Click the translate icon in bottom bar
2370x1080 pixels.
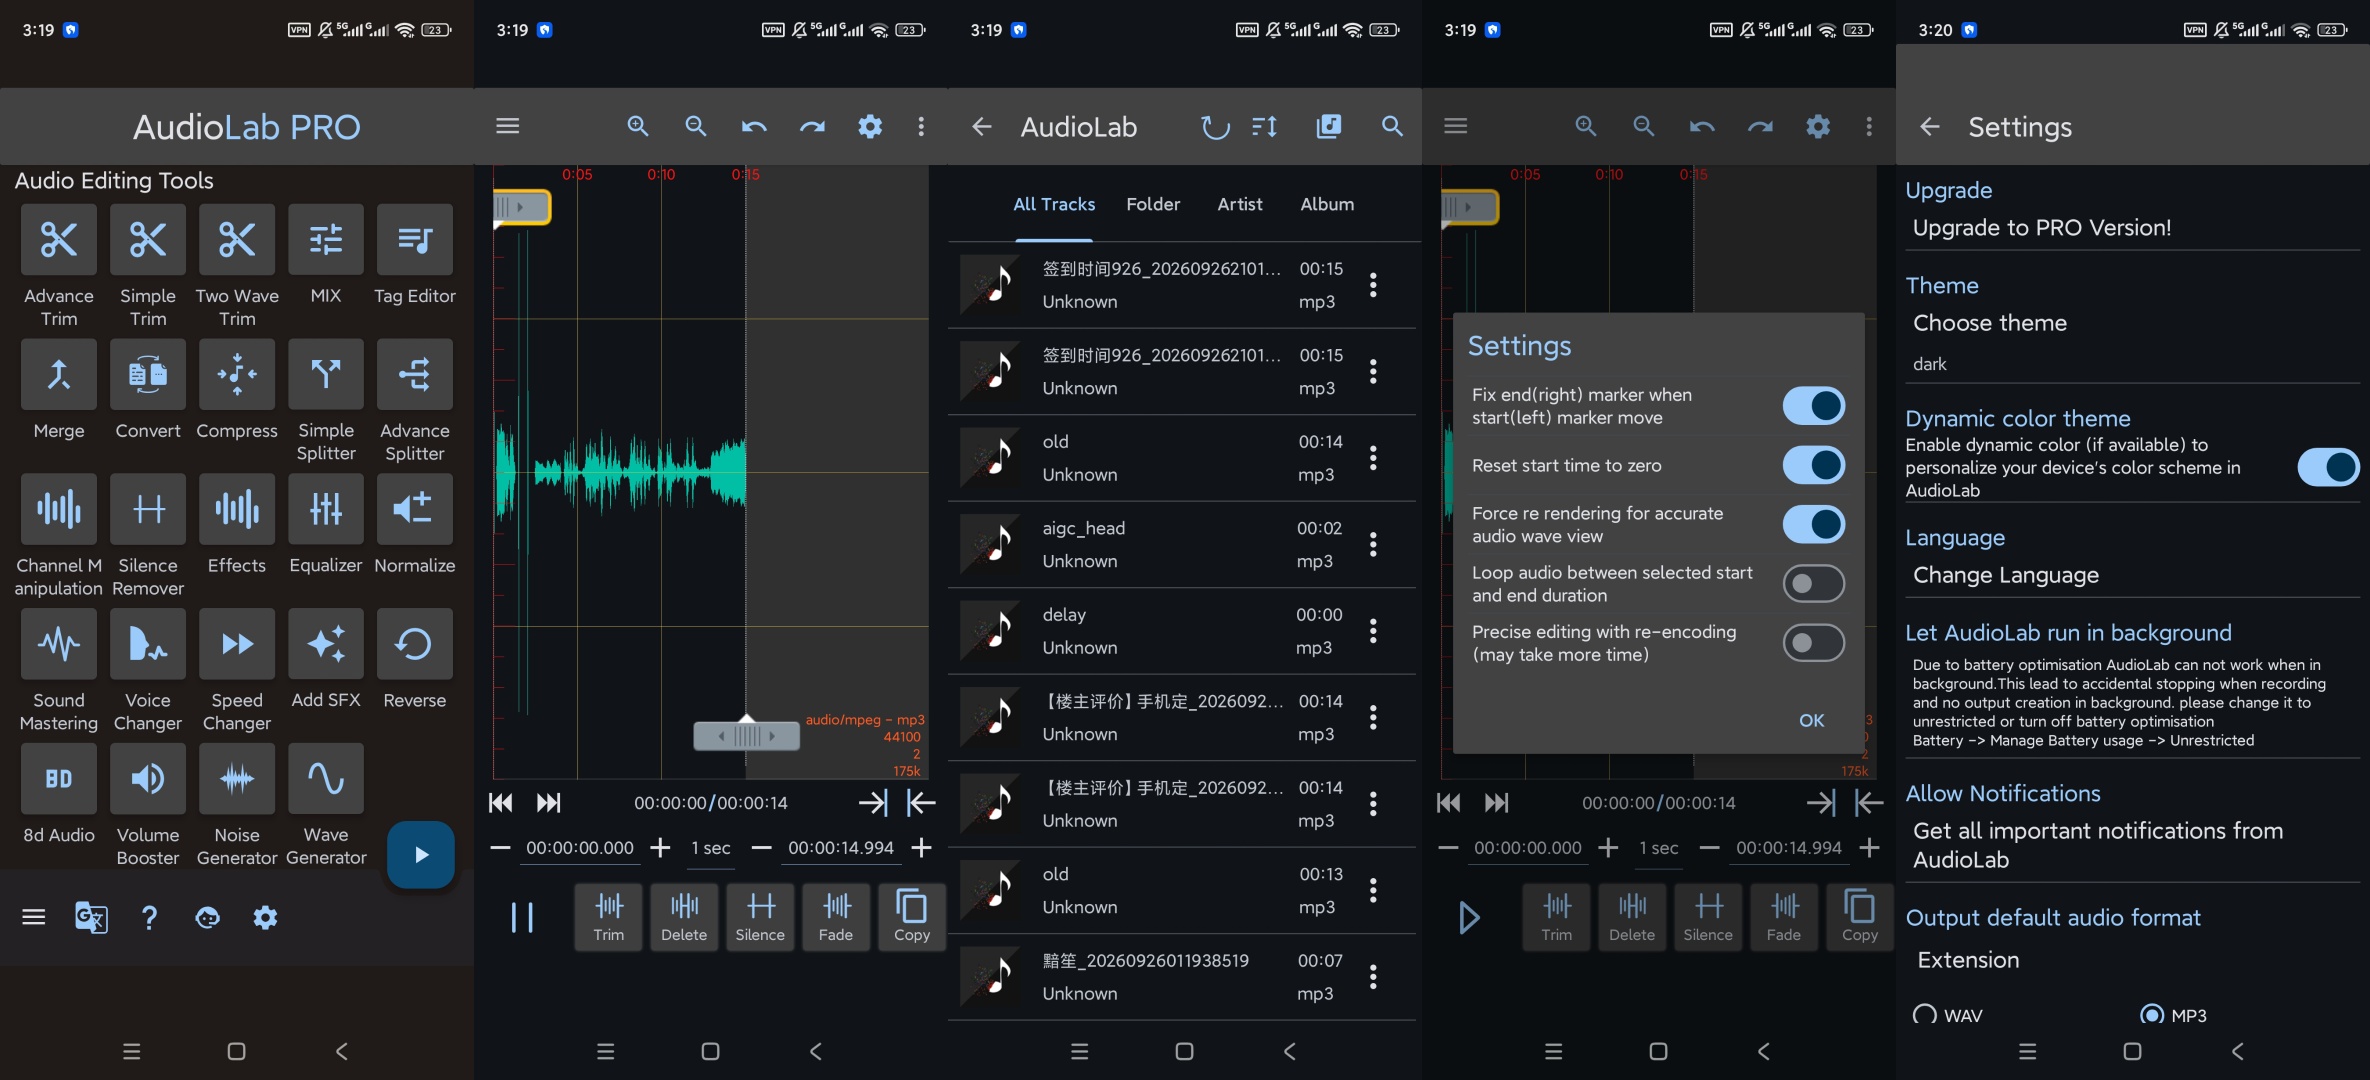(x=91, y=917)
